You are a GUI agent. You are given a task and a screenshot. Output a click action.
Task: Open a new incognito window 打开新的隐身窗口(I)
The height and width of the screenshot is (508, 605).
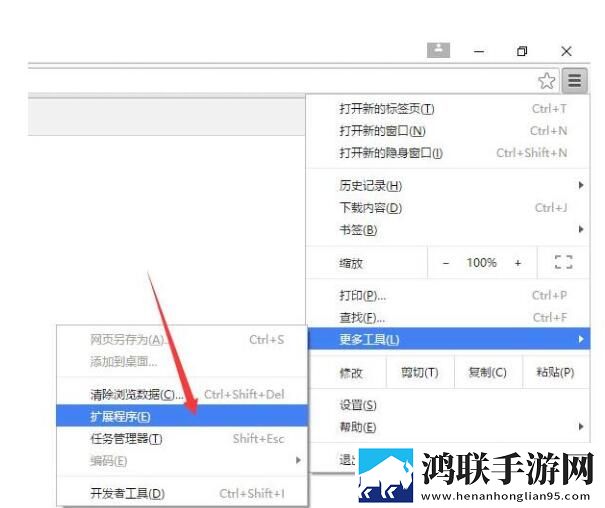click(448, 153)
